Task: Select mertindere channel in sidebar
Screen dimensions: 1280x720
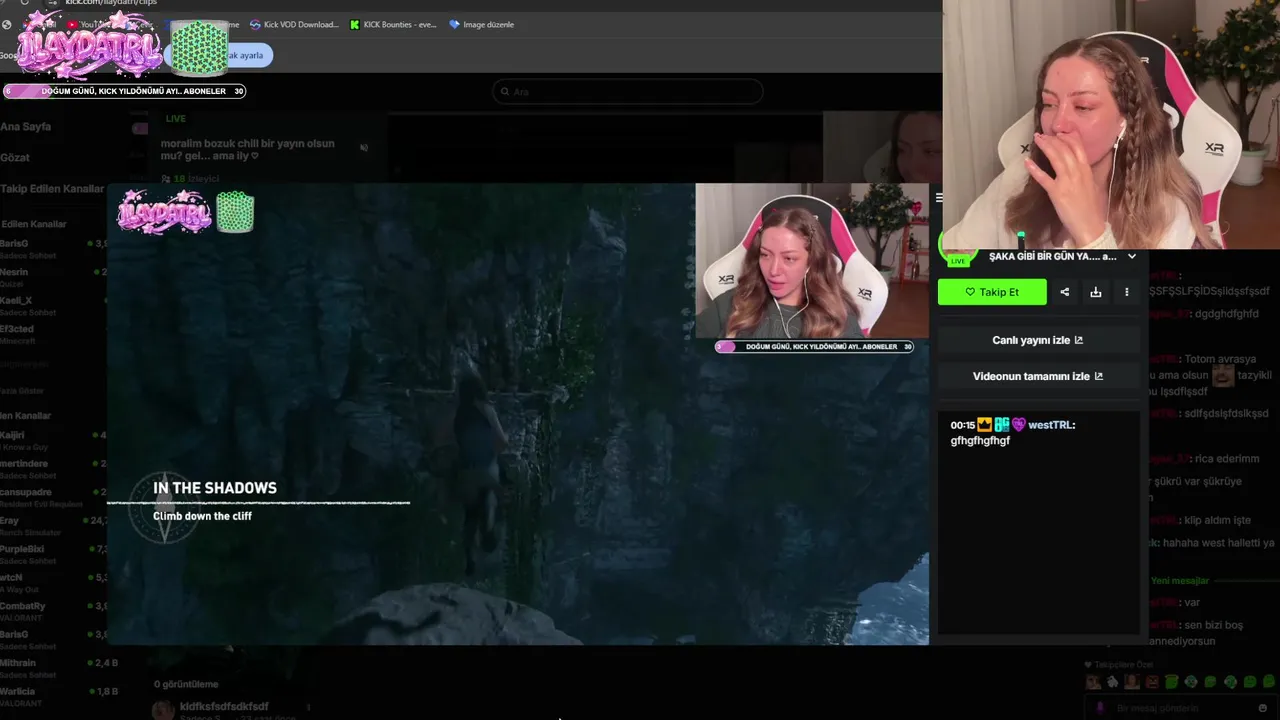Action: pyautogui.click(x=53, y=469)
